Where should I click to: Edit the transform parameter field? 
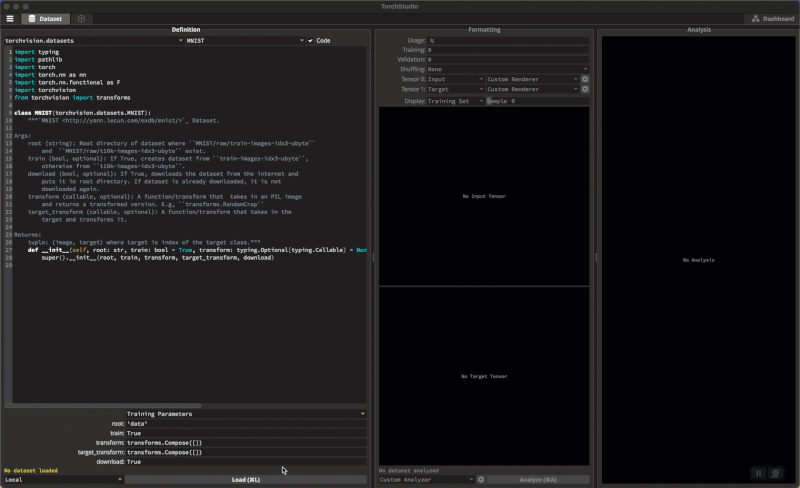(246, 443)
